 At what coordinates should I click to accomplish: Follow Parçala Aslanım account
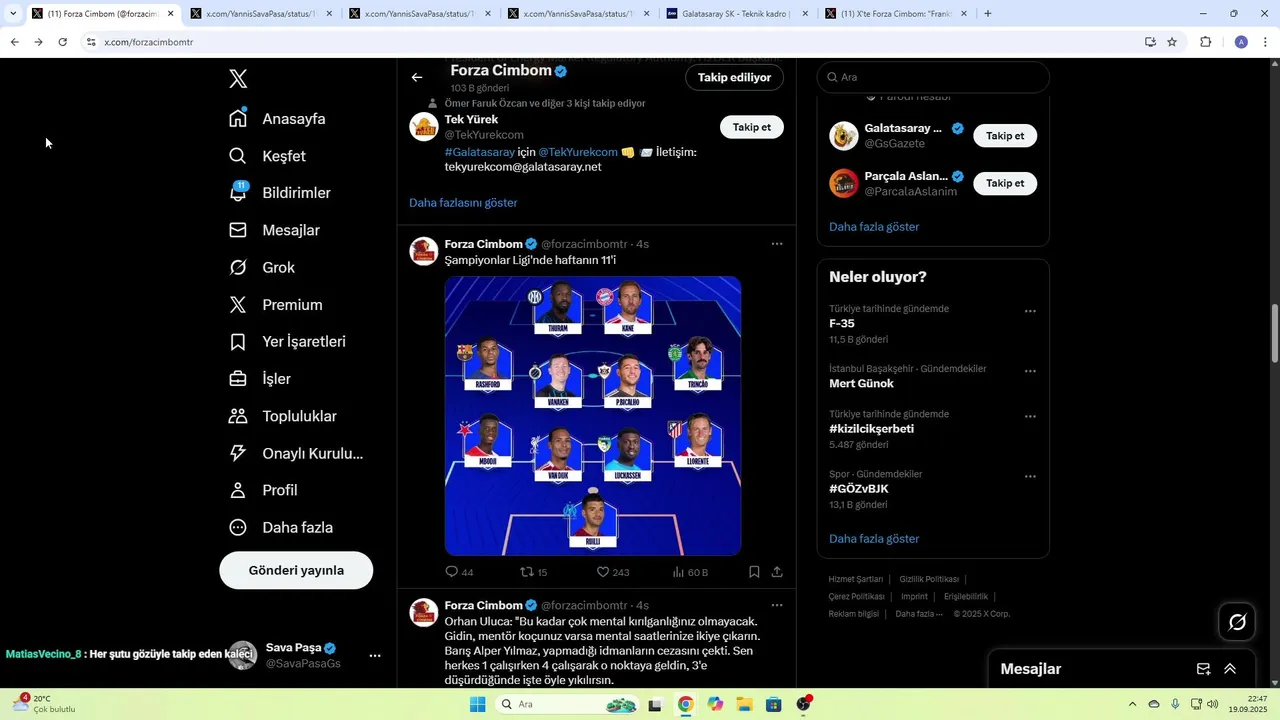tap(1005, 183)
